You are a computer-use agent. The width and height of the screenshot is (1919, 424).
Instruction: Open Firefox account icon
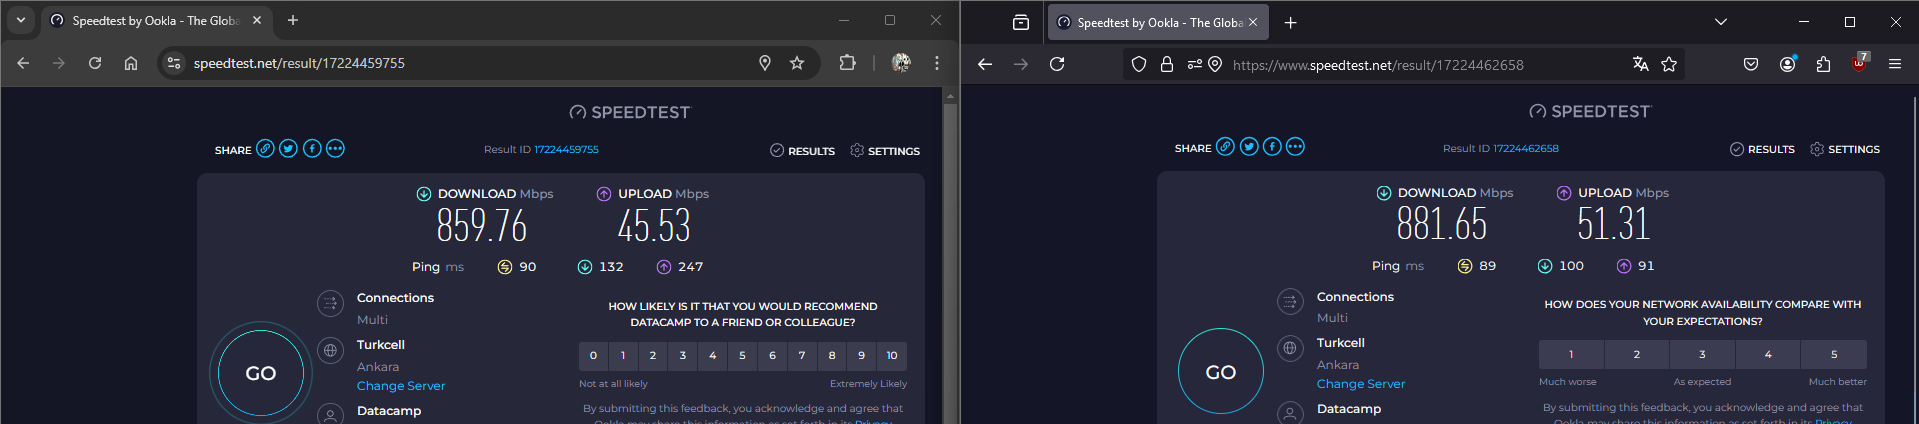click(1788, 64)
